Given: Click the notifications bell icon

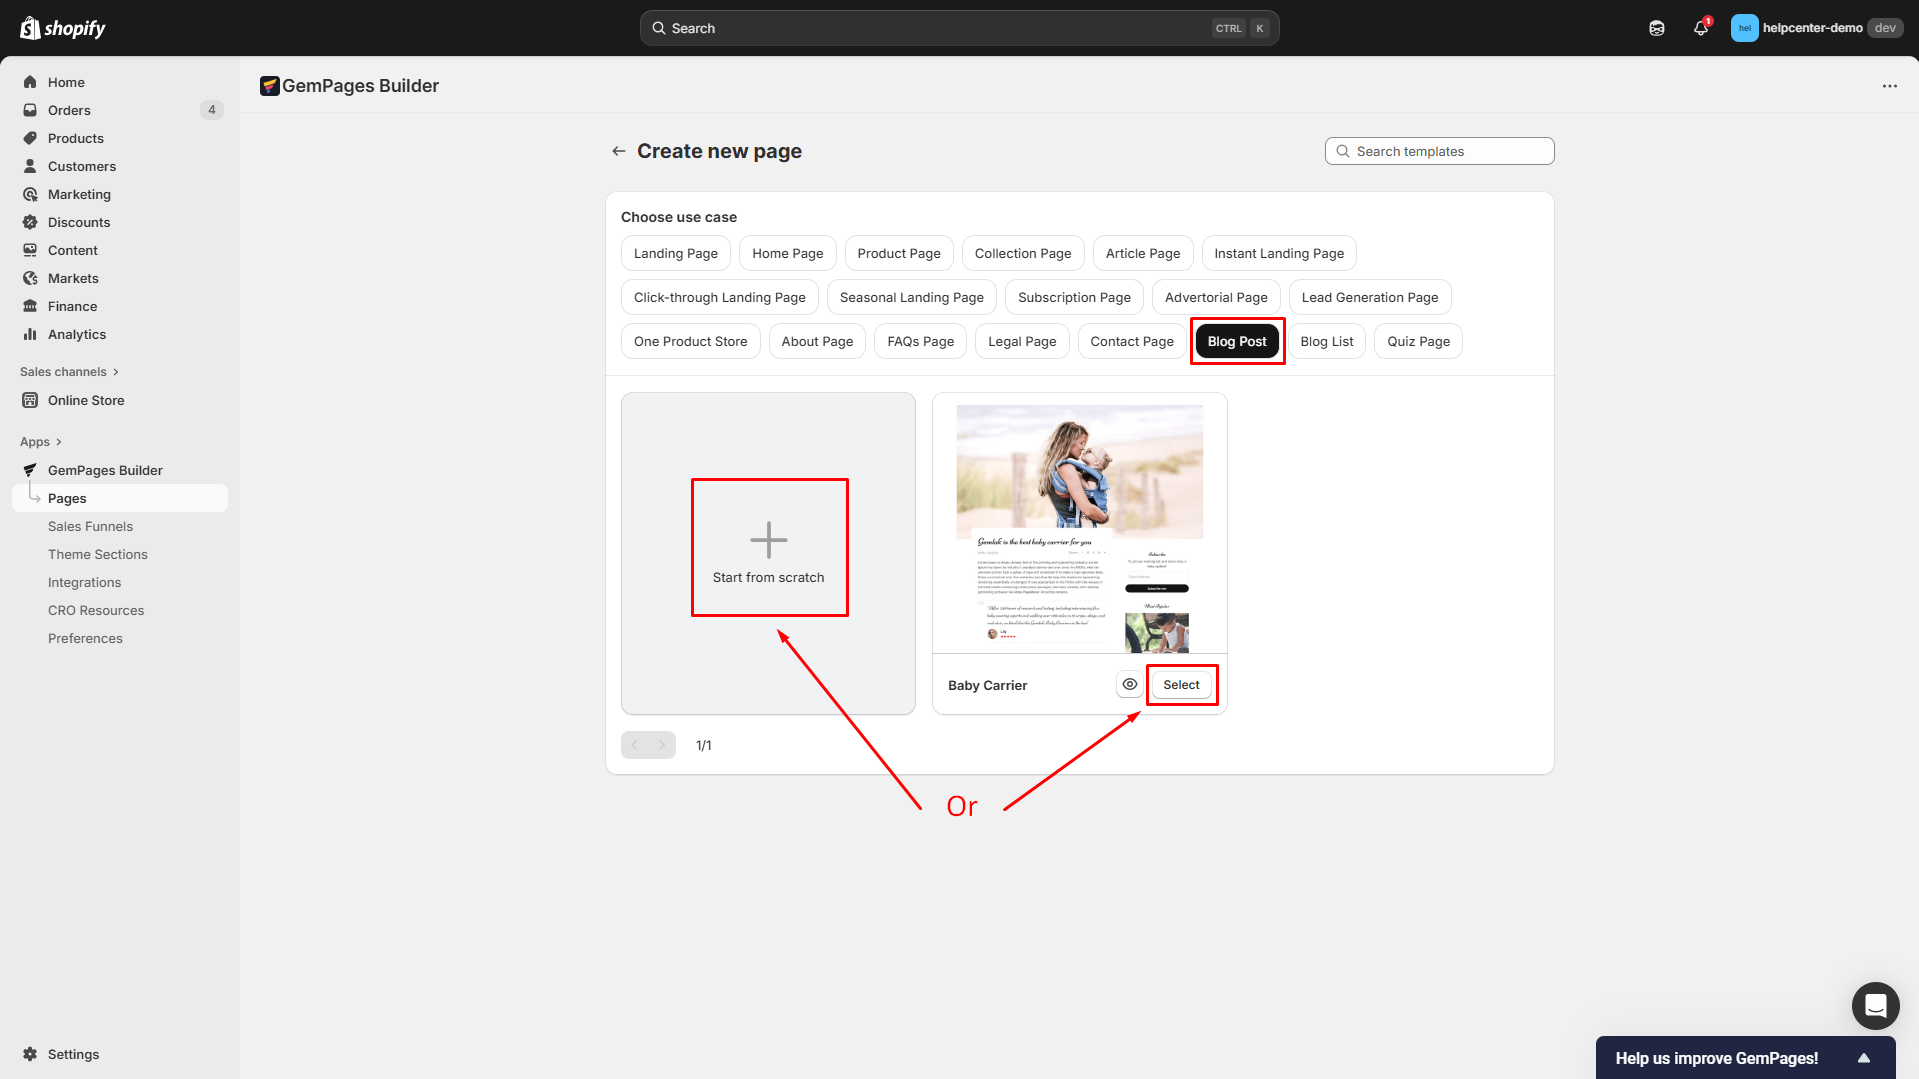Looking at the screenshot, I should coord(1700,28).
